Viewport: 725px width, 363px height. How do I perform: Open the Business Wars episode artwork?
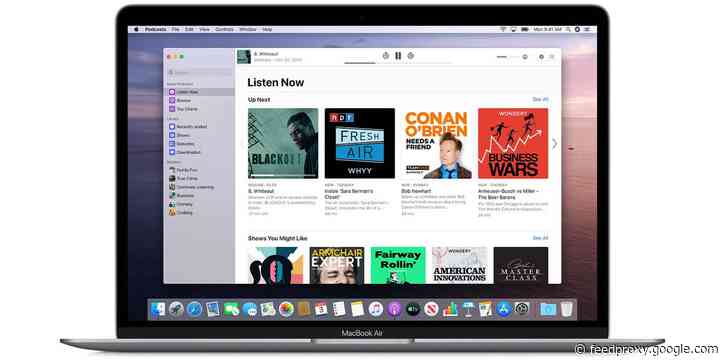click(x=513, y=143)
